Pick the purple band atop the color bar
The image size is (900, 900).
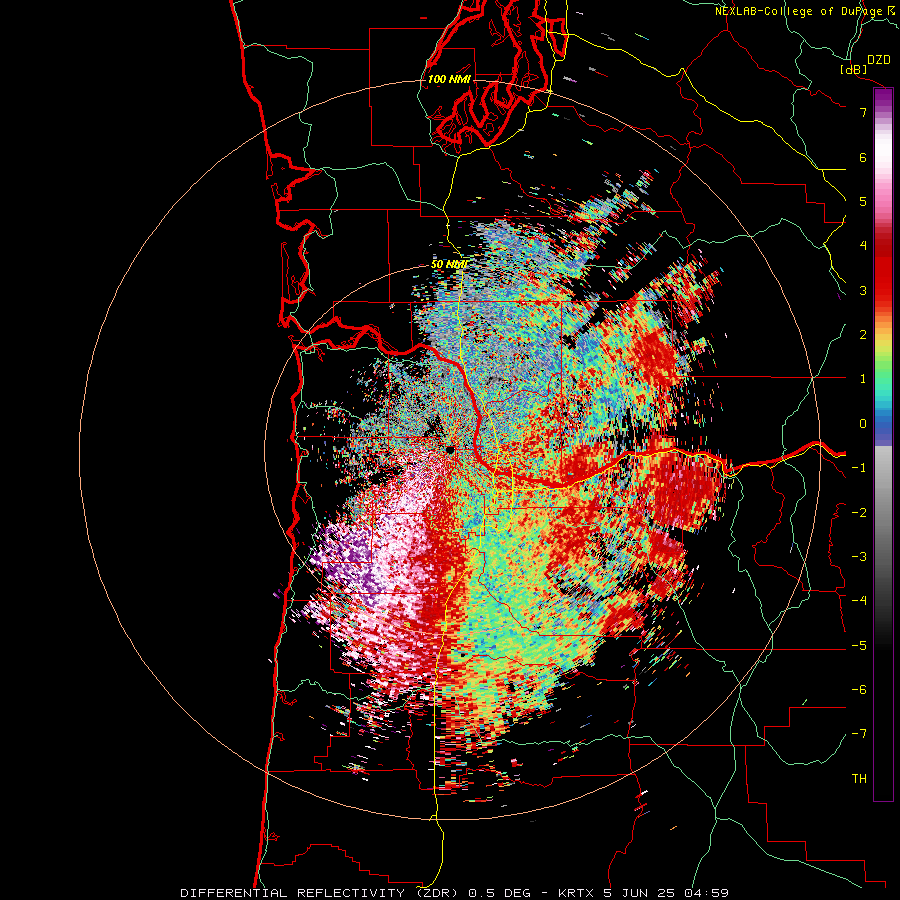[883, 98]
